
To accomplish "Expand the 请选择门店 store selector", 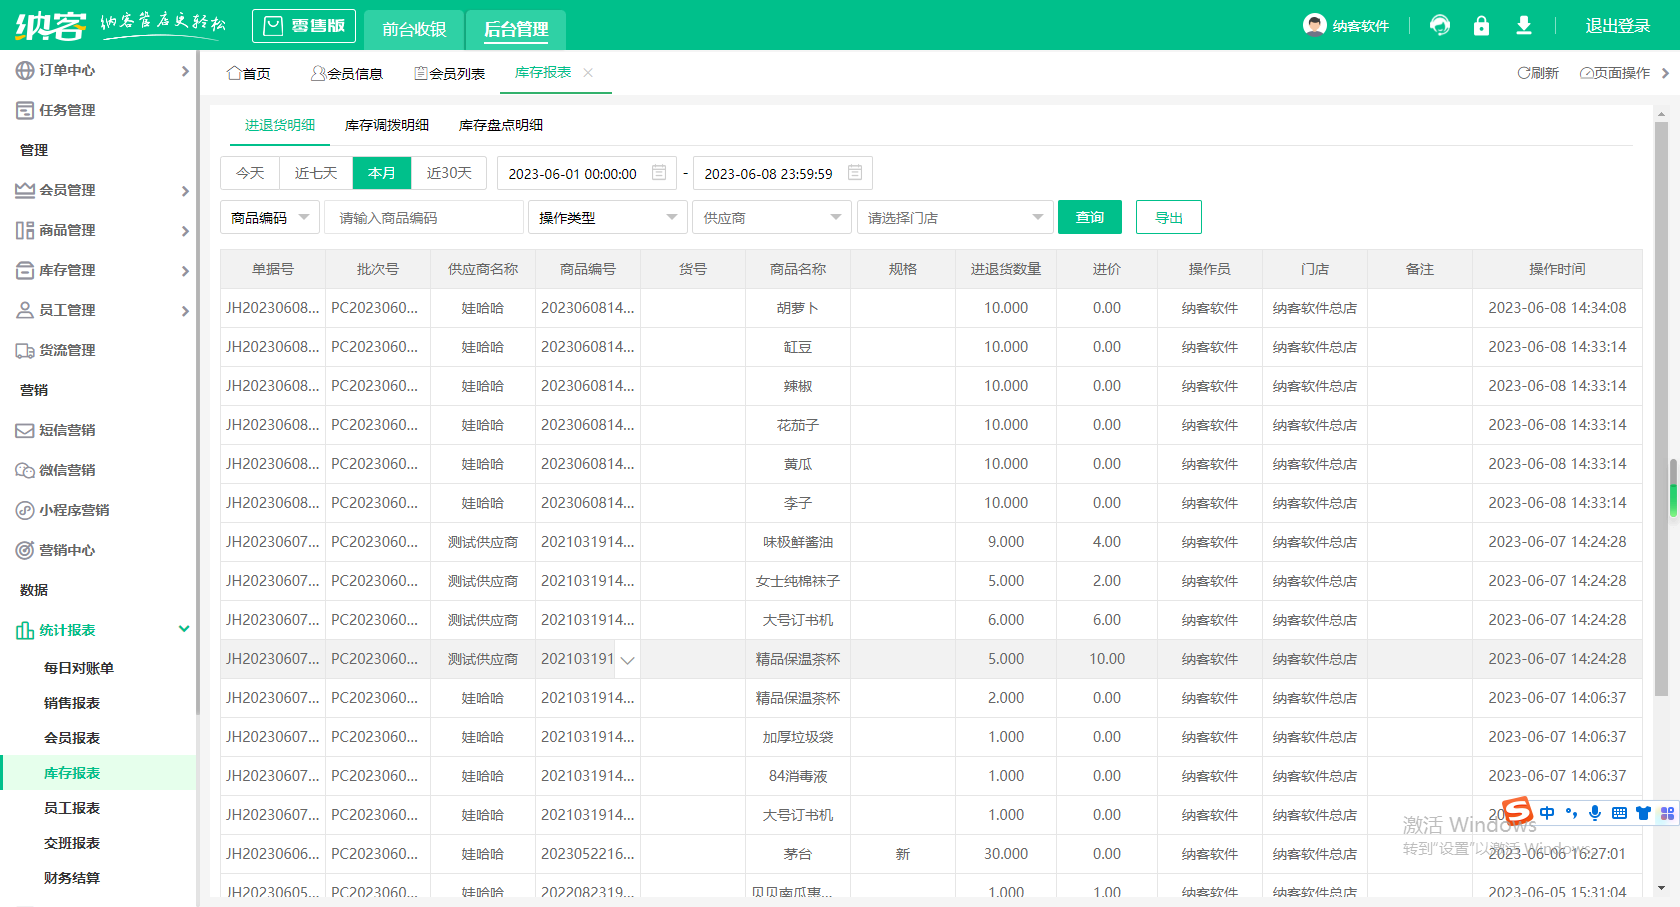I will coord(953,217).
